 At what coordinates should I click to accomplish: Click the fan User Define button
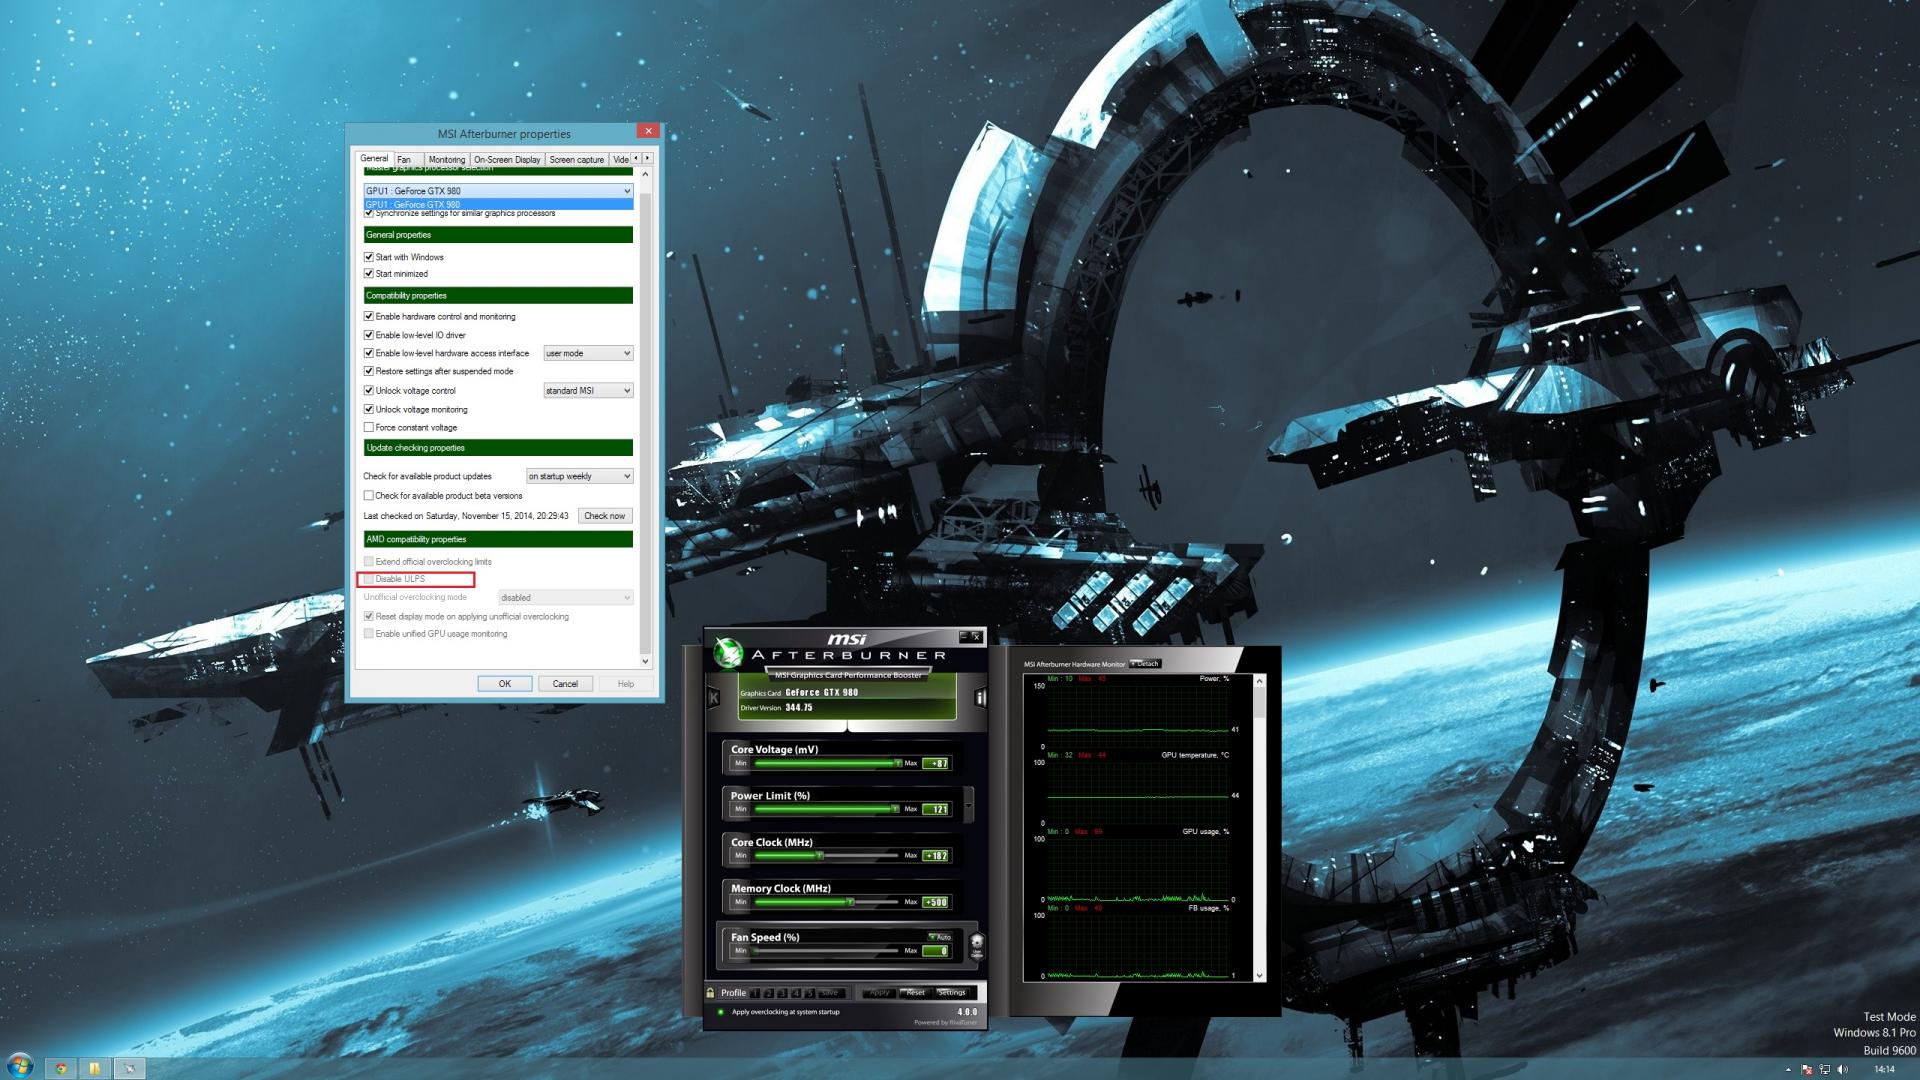[x=977, y=946]
